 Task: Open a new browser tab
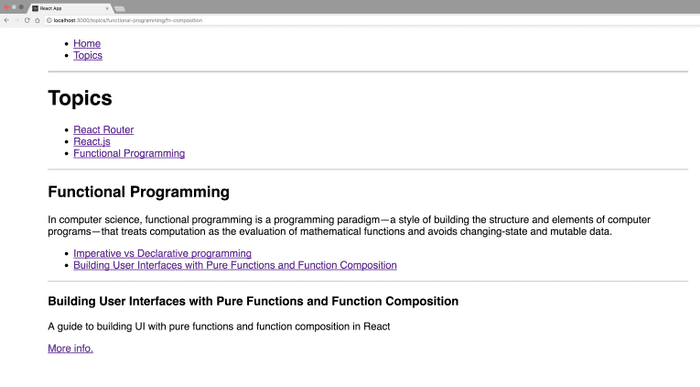pos(119,8)
